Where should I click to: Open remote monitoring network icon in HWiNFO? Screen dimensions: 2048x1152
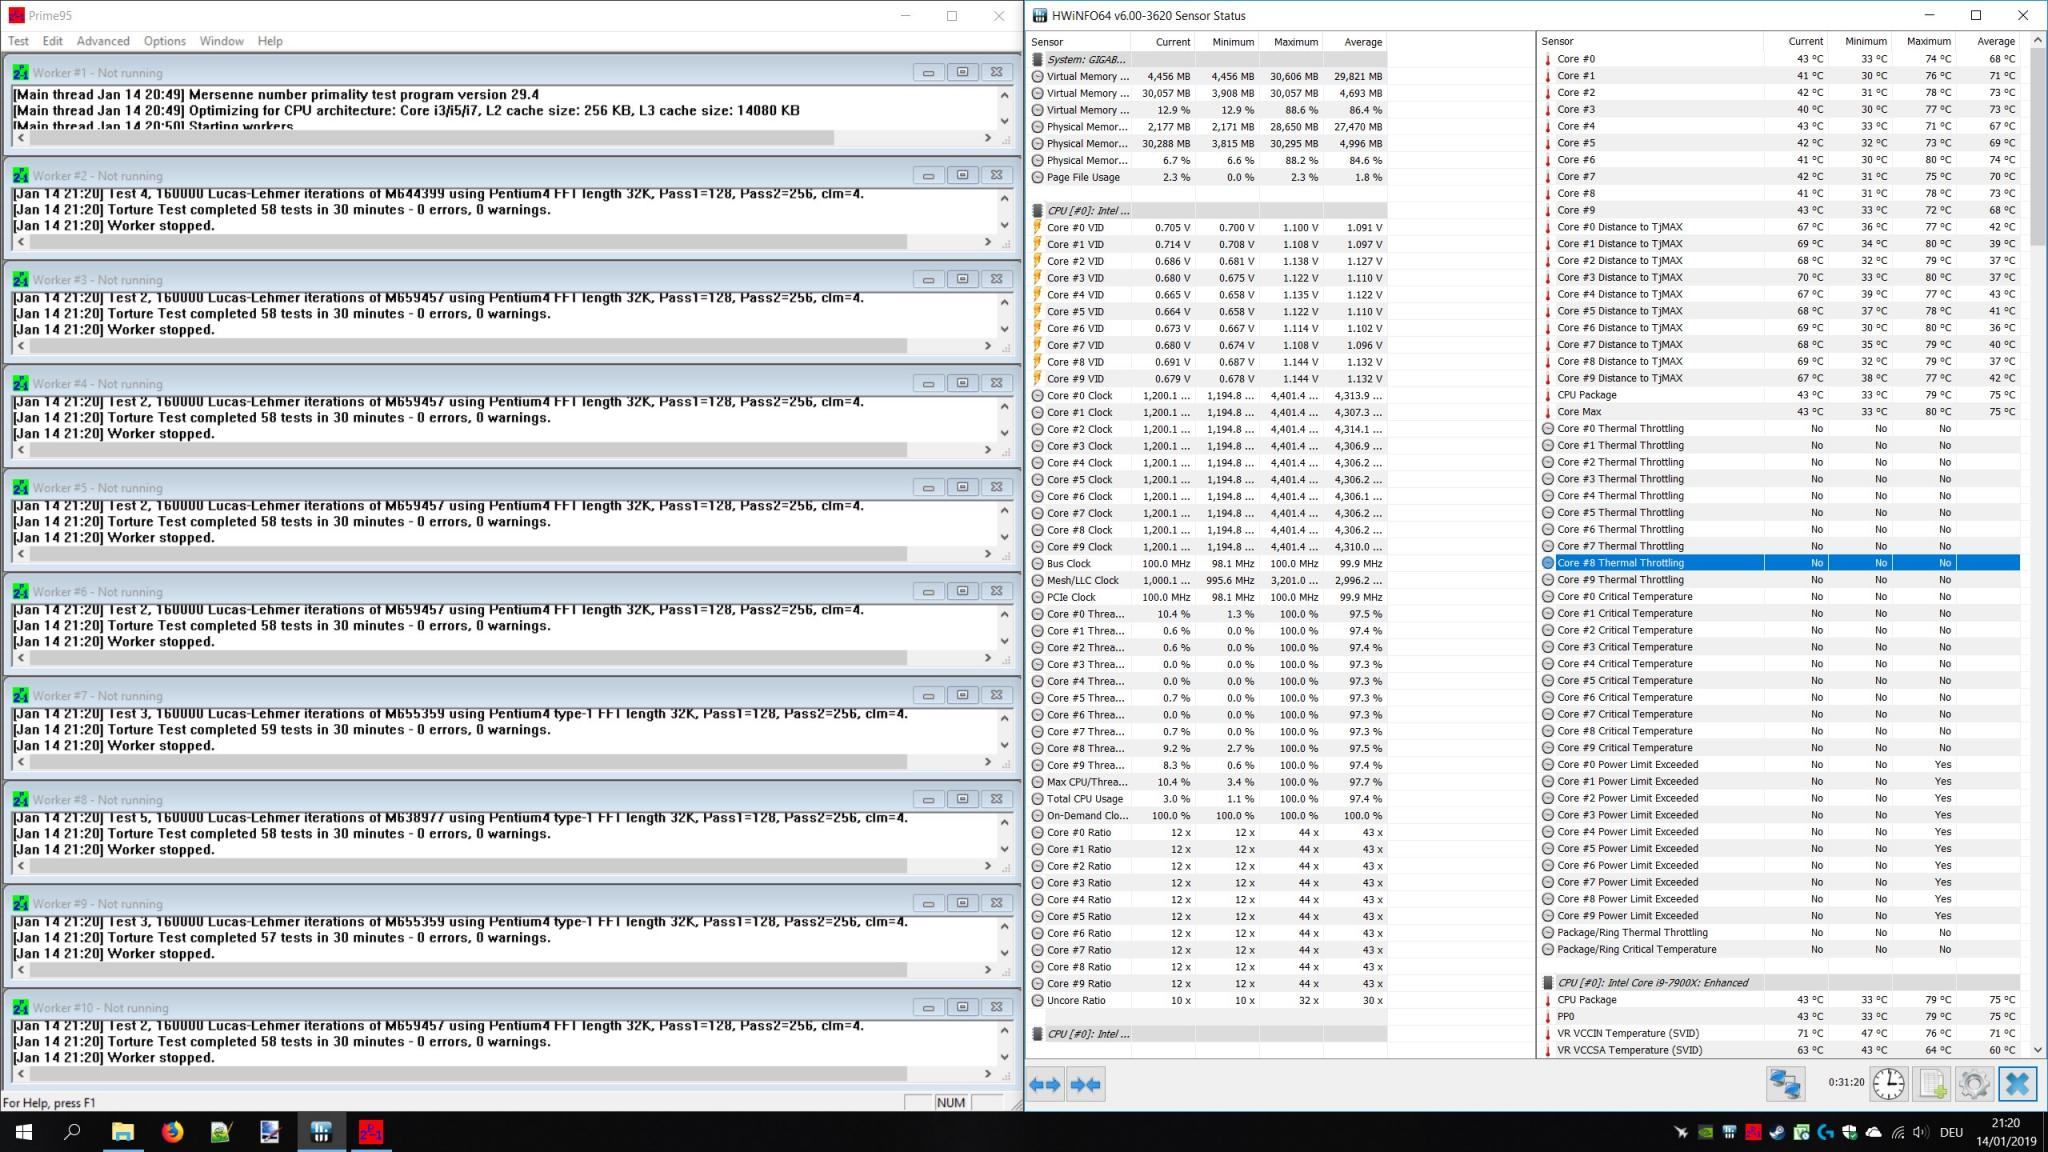[x=1785, y=1084]
